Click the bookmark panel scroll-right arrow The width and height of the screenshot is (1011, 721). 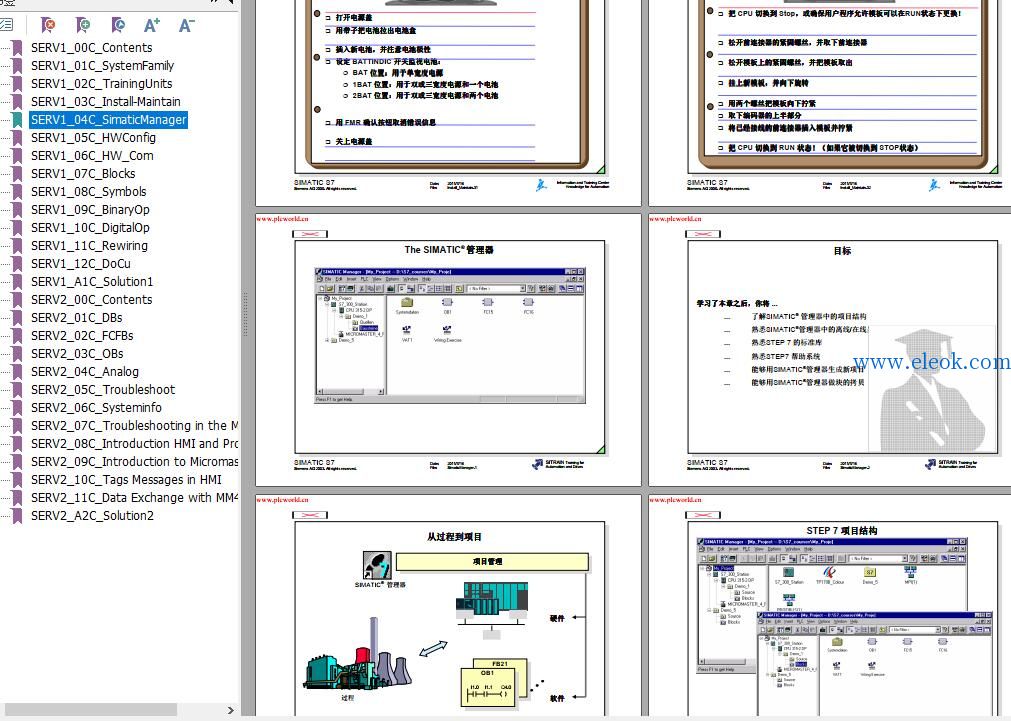[231, 710]
